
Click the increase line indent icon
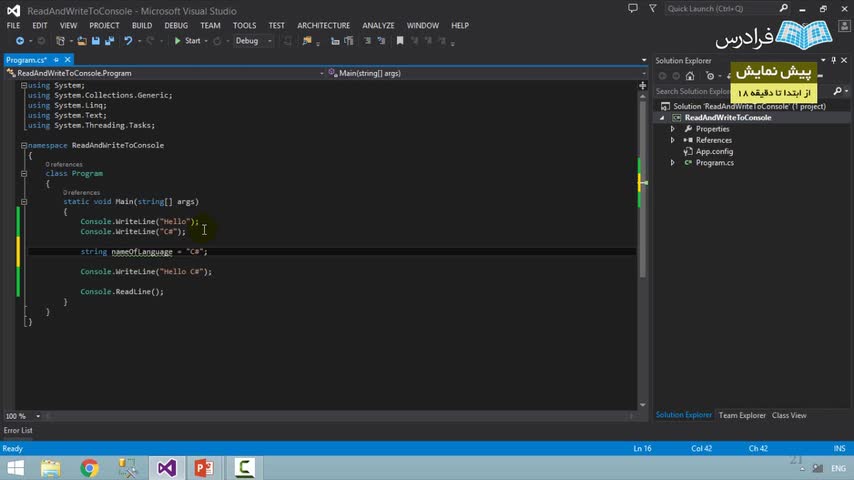coord(349,41)
